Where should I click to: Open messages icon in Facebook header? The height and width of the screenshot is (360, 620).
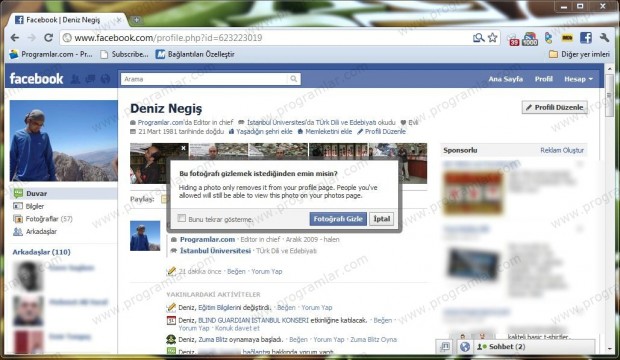[90, 79]
